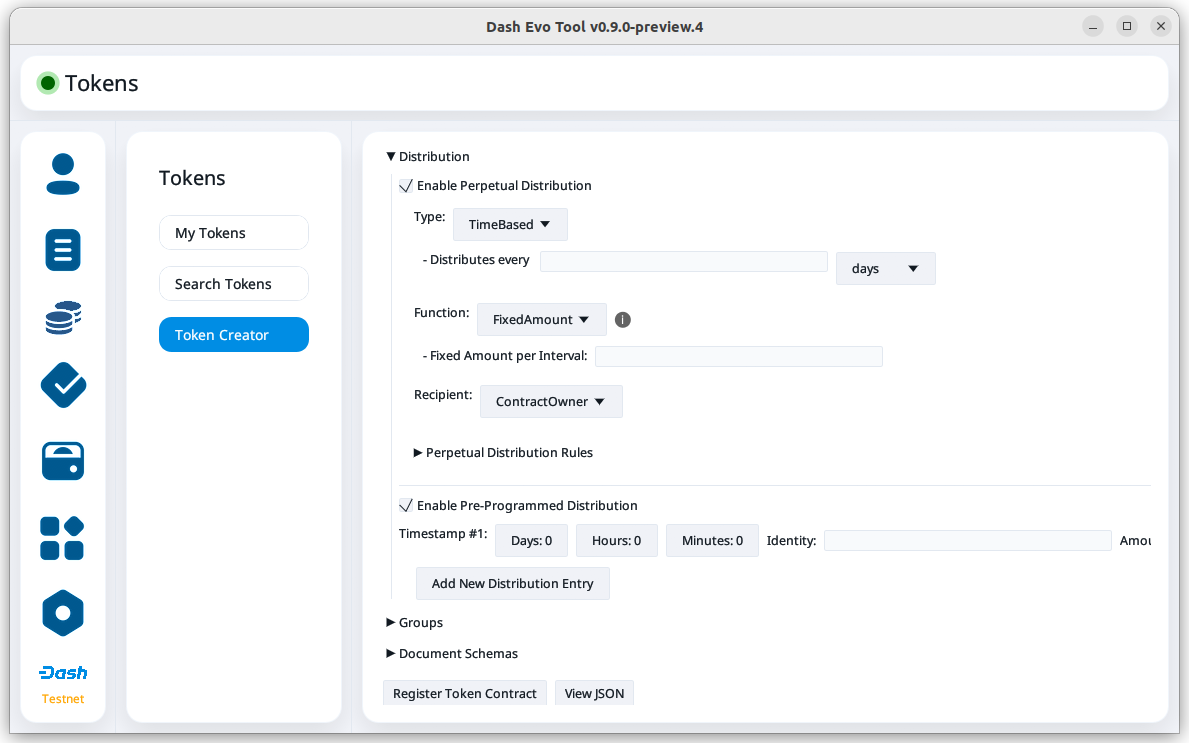Click the Fixed Amount per Interval field

pyautogui.click(x=738, y=357)
